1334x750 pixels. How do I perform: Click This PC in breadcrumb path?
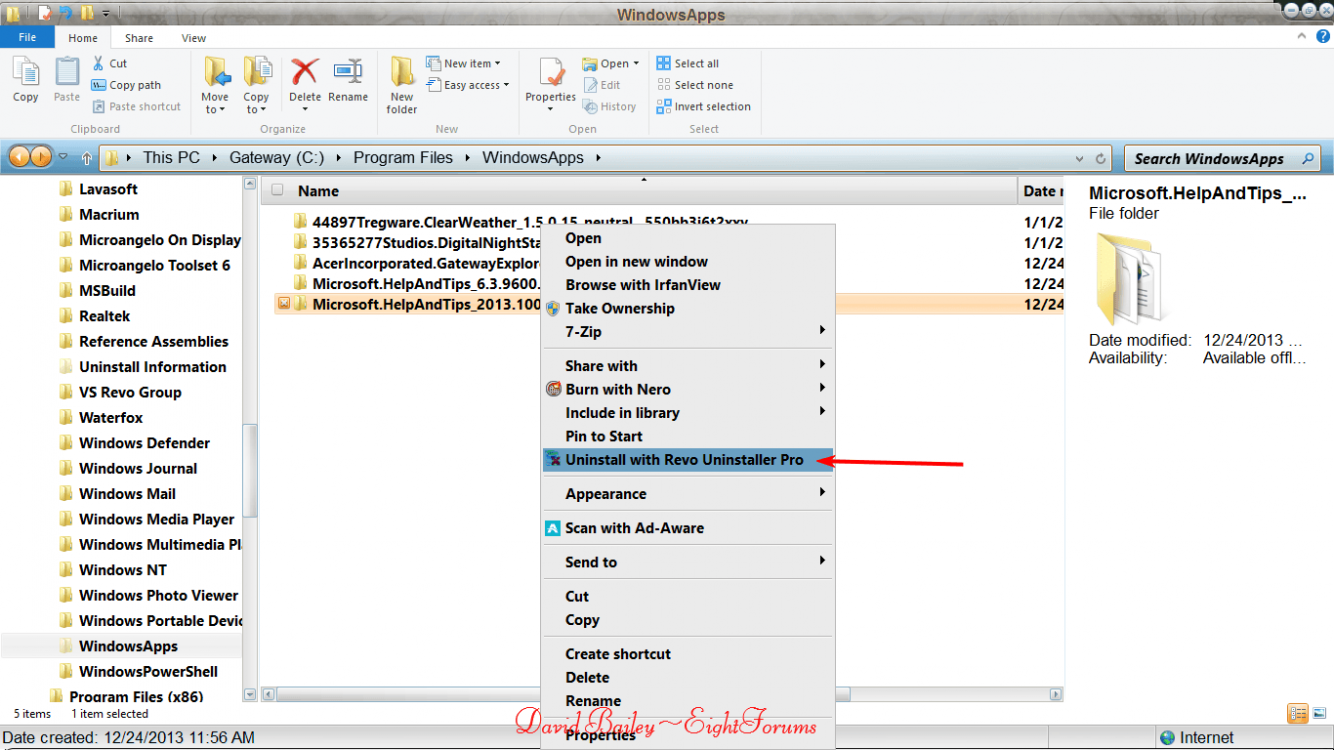(x=171, y=157)
